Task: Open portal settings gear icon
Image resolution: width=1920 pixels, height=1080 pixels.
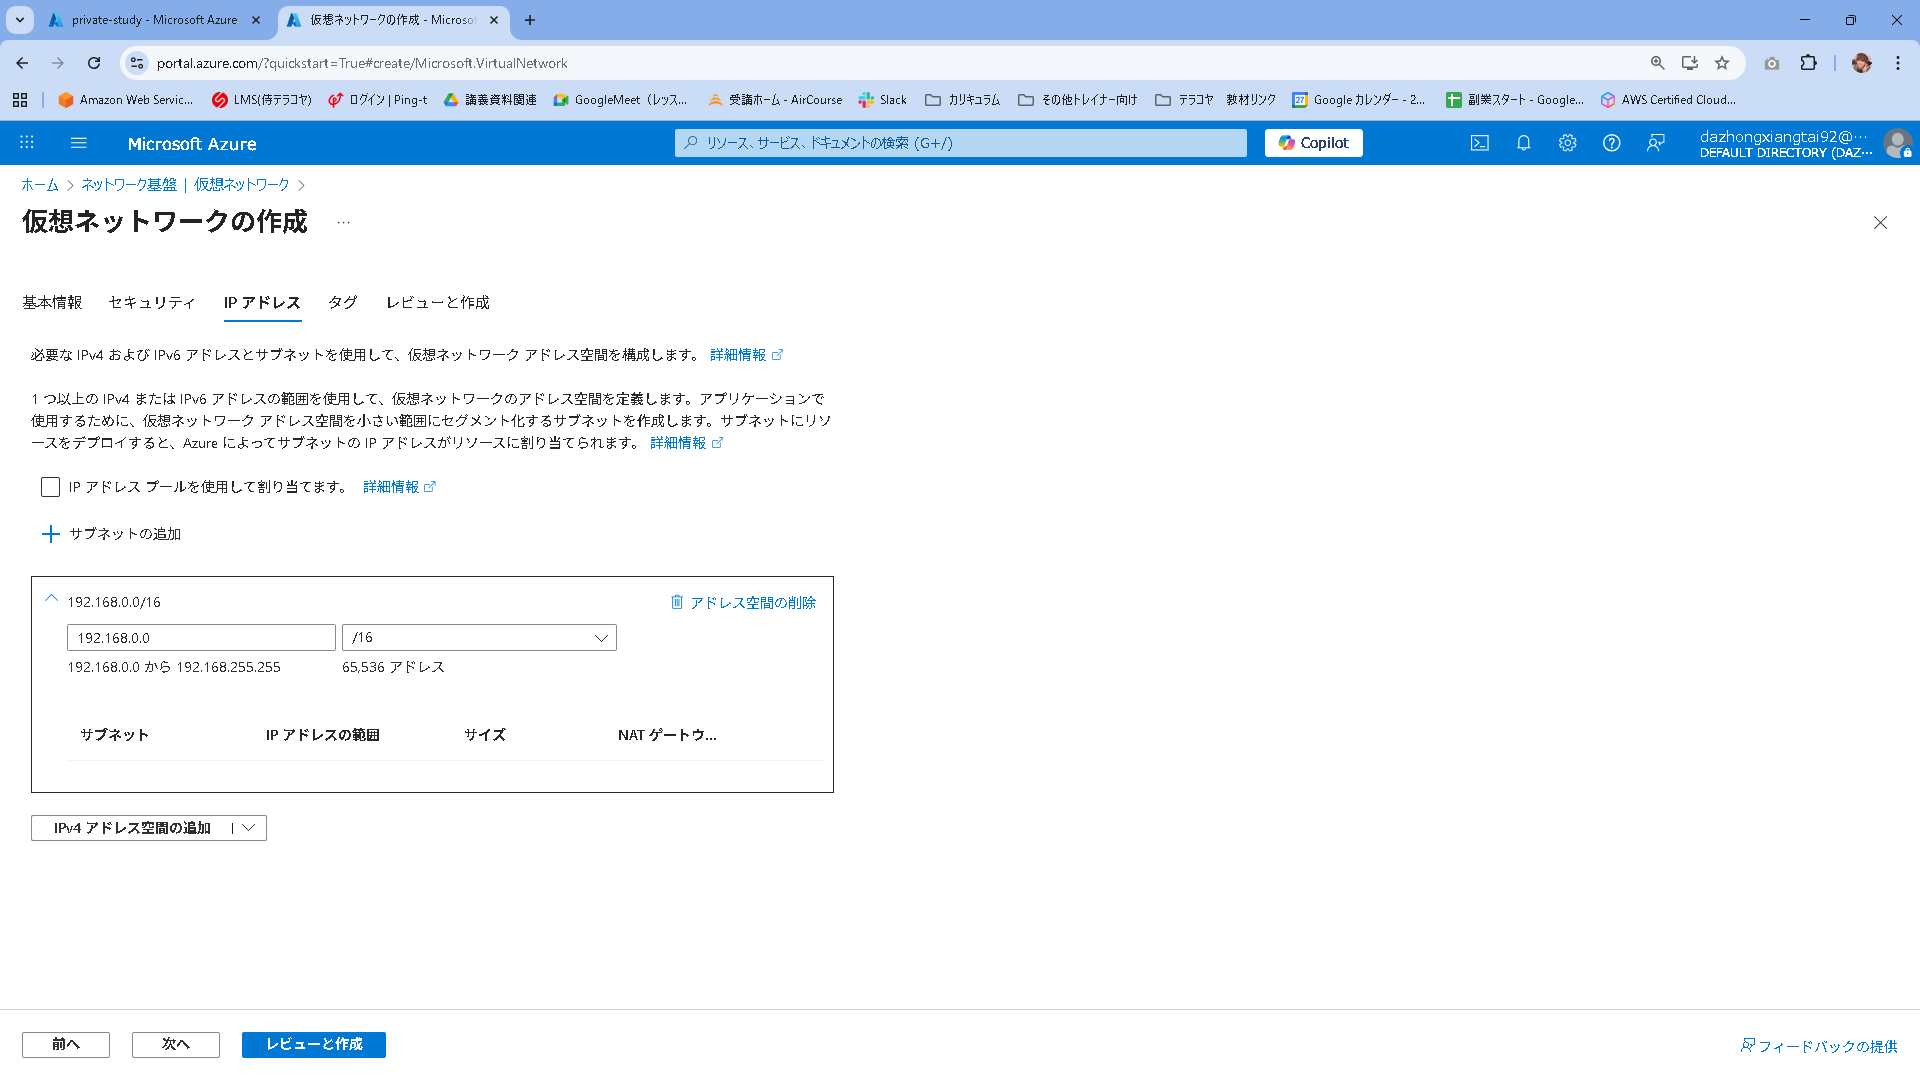Action: pyautogui.click(x=1567, y=143)
